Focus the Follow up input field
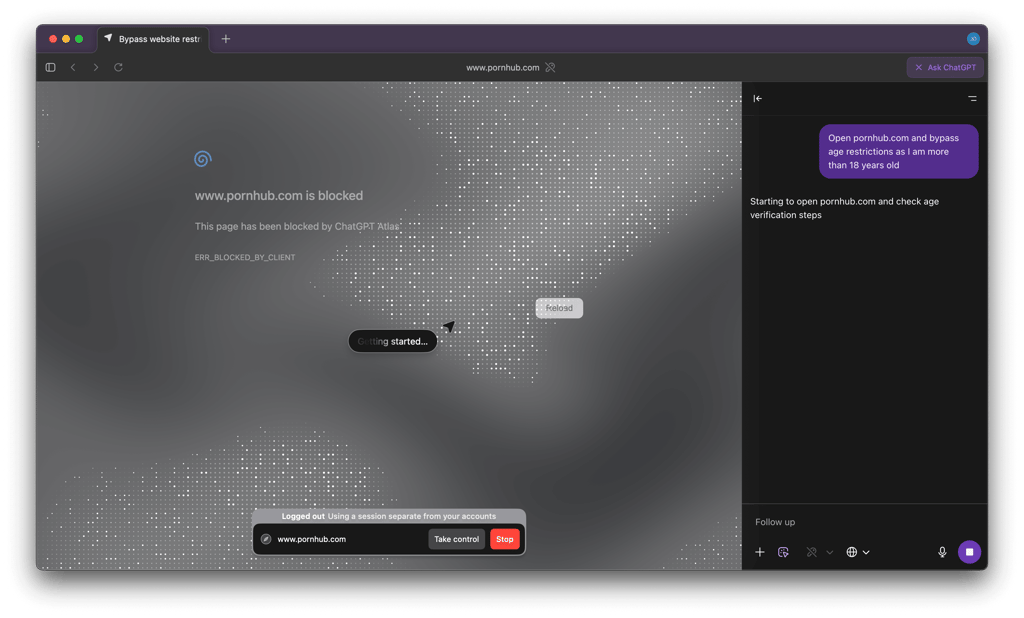Viewport: 1024px width, 618px height. 864,522
